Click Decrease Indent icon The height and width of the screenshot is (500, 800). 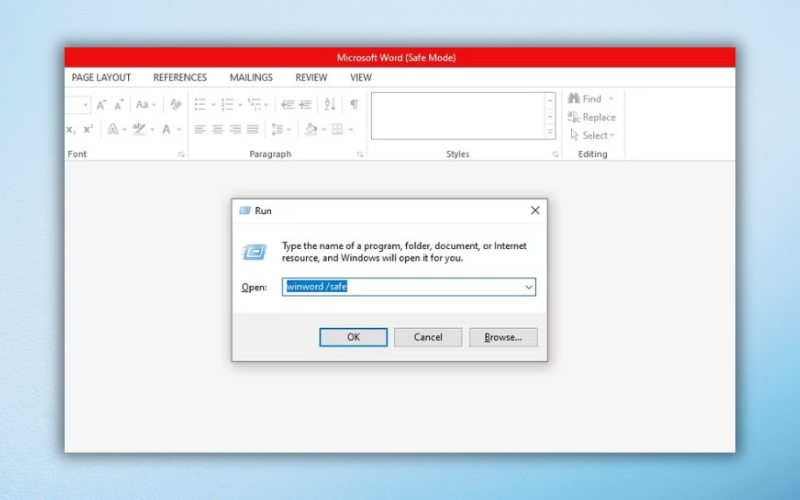click(x=287, y=105)
